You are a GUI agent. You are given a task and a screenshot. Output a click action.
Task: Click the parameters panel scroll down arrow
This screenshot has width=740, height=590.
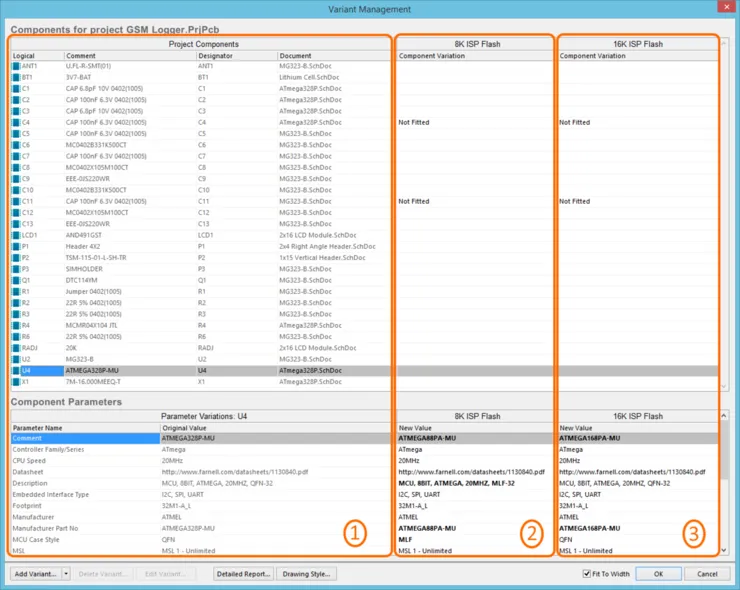pos(724,550)
